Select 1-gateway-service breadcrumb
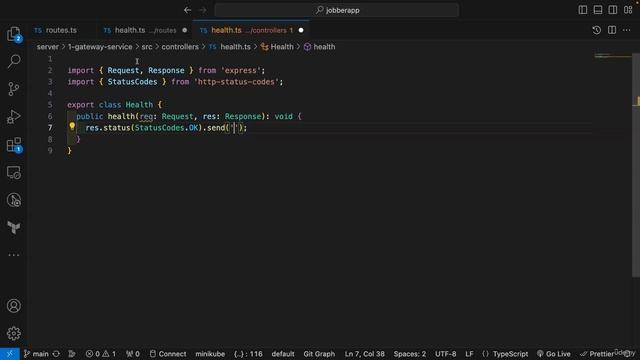640x360 pixels. click(x=100, y=47)
